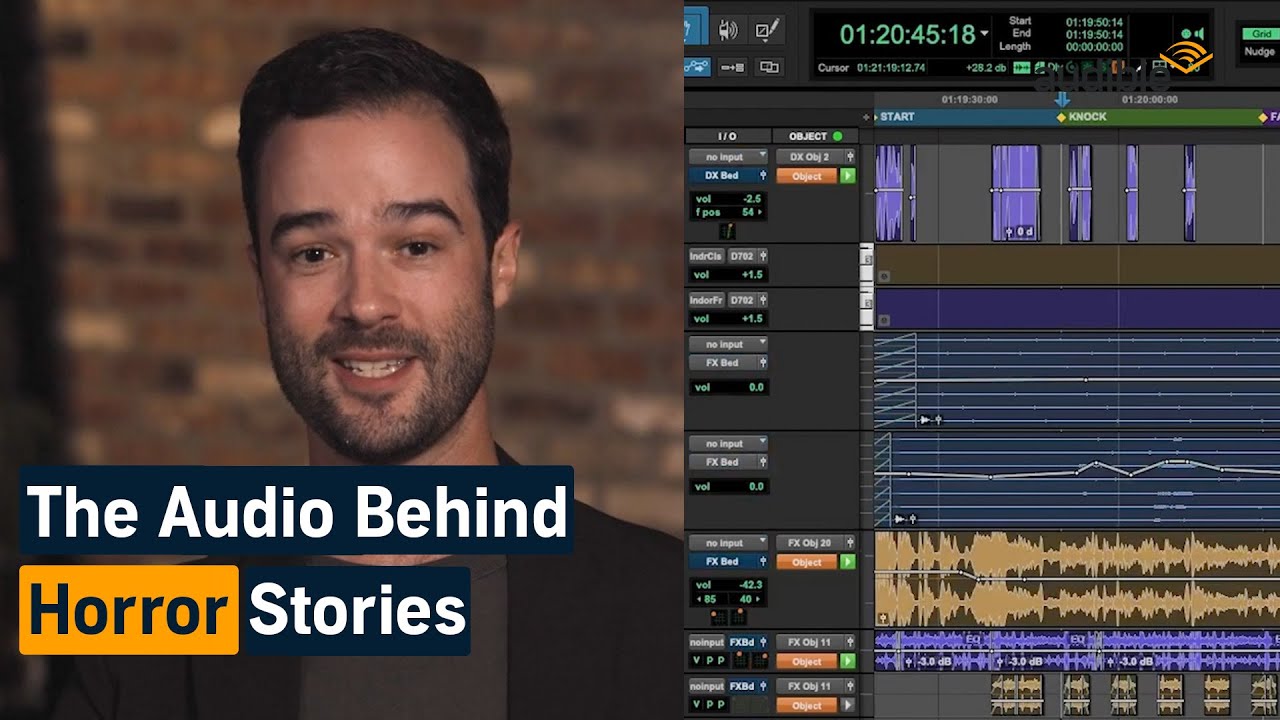1280x720 pixels.
Task: Click left pan value 85
Action: coord(710,600)
